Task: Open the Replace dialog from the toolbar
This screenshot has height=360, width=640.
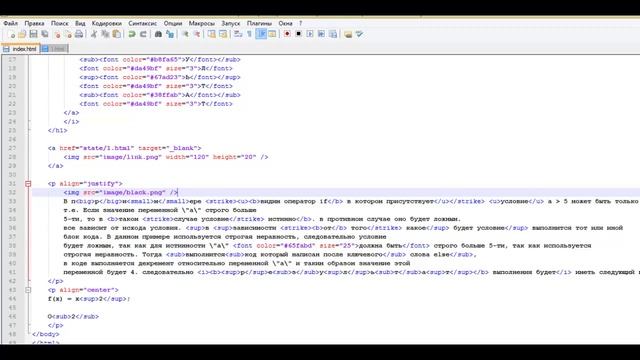Action: point(170,34)
